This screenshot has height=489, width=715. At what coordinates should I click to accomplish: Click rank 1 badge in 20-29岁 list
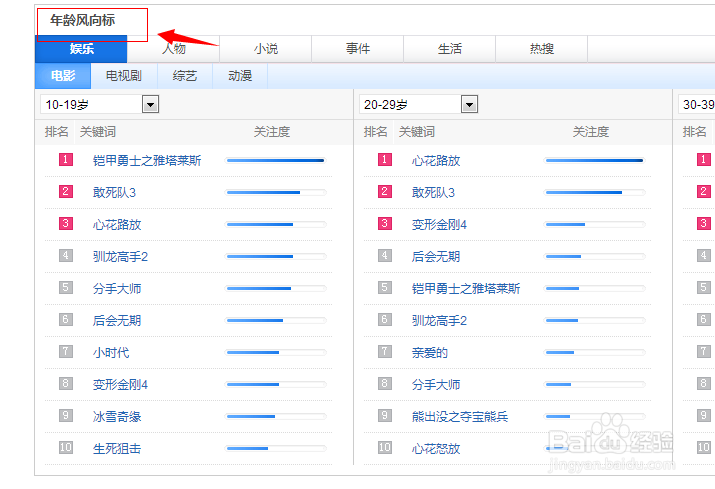coord(384,159)
